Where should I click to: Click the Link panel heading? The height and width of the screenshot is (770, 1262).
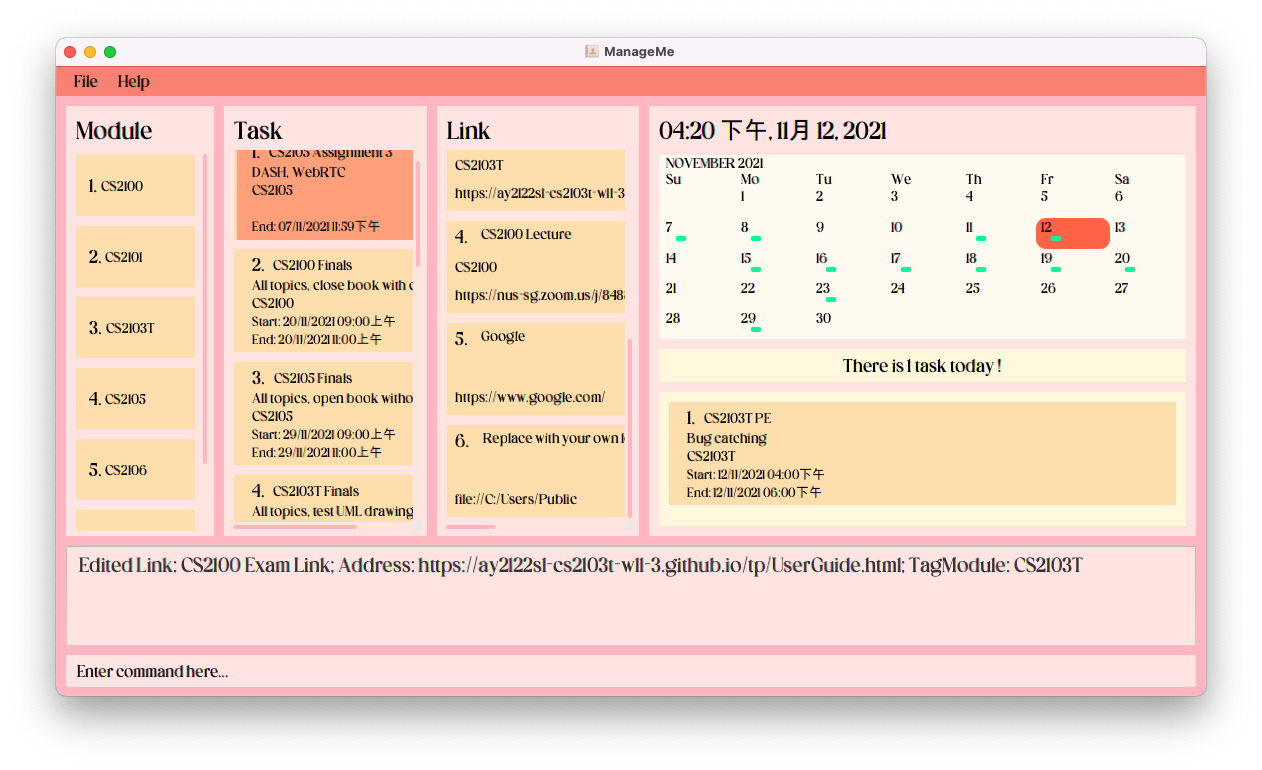point(468,131)
